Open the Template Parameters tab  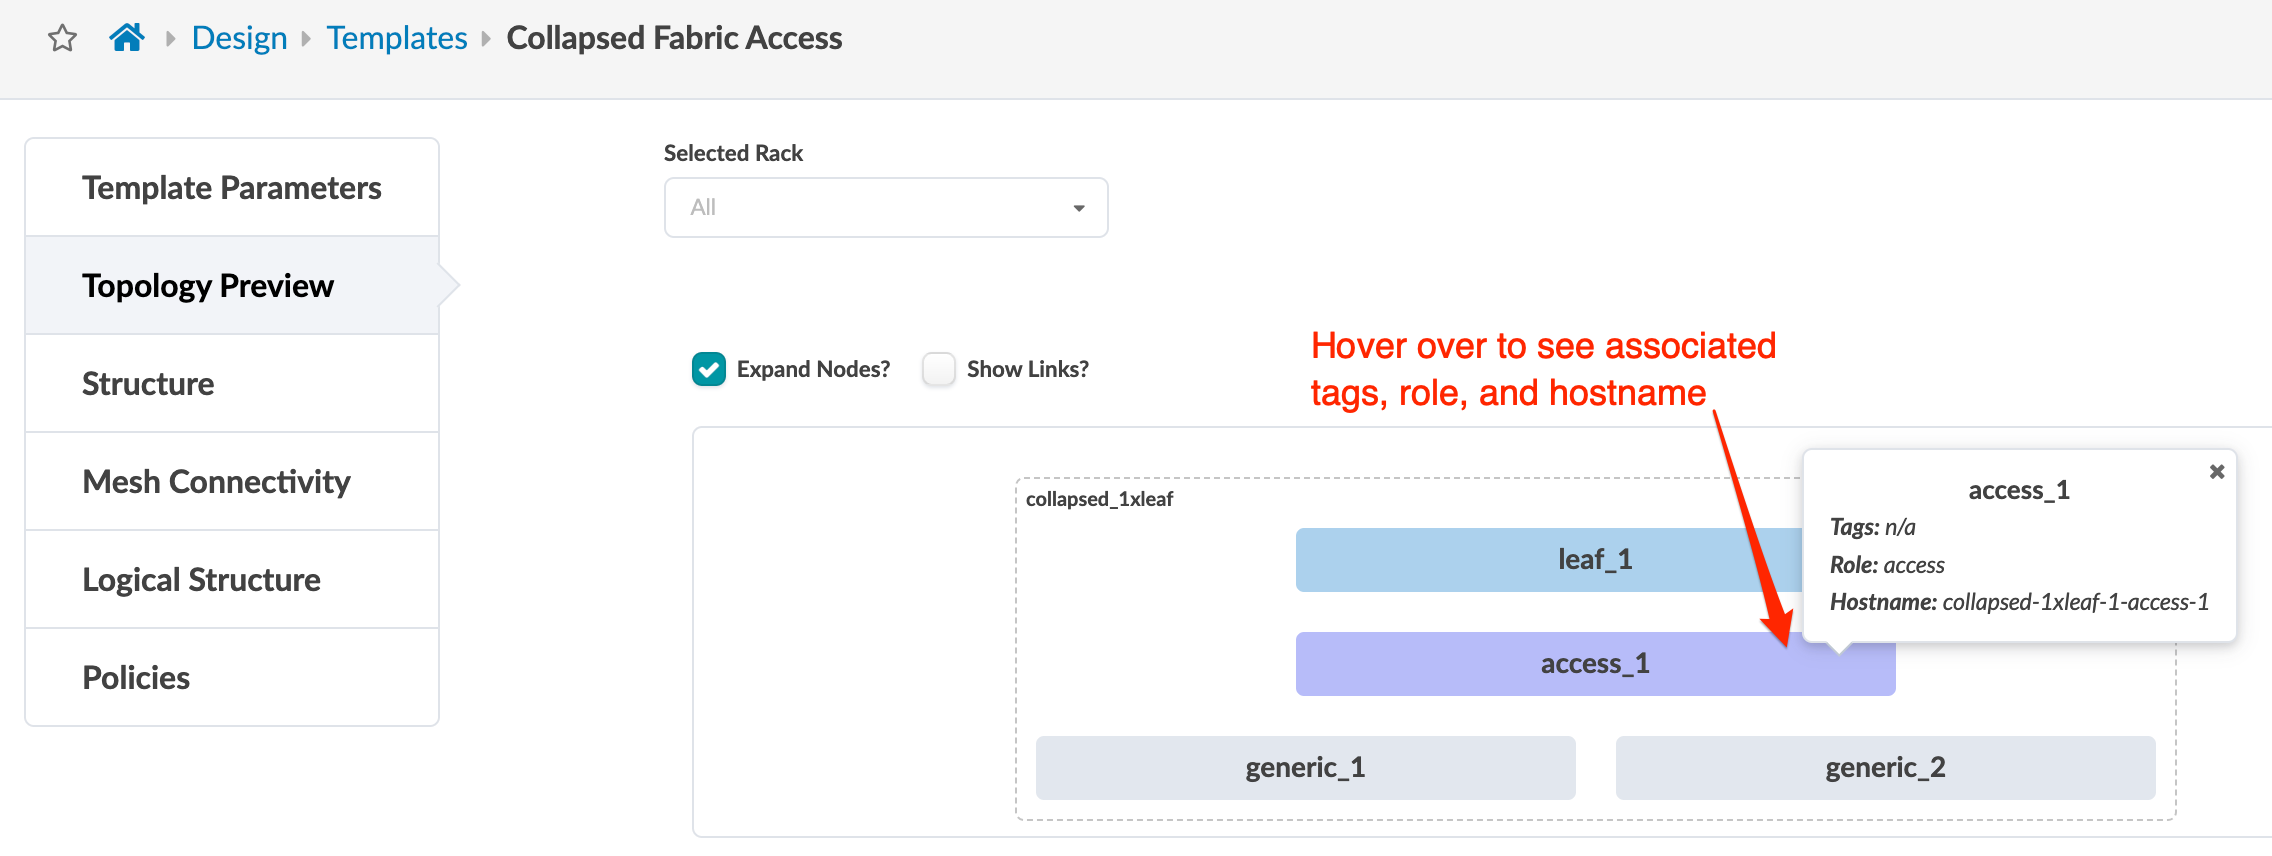[x=232, y=188]
